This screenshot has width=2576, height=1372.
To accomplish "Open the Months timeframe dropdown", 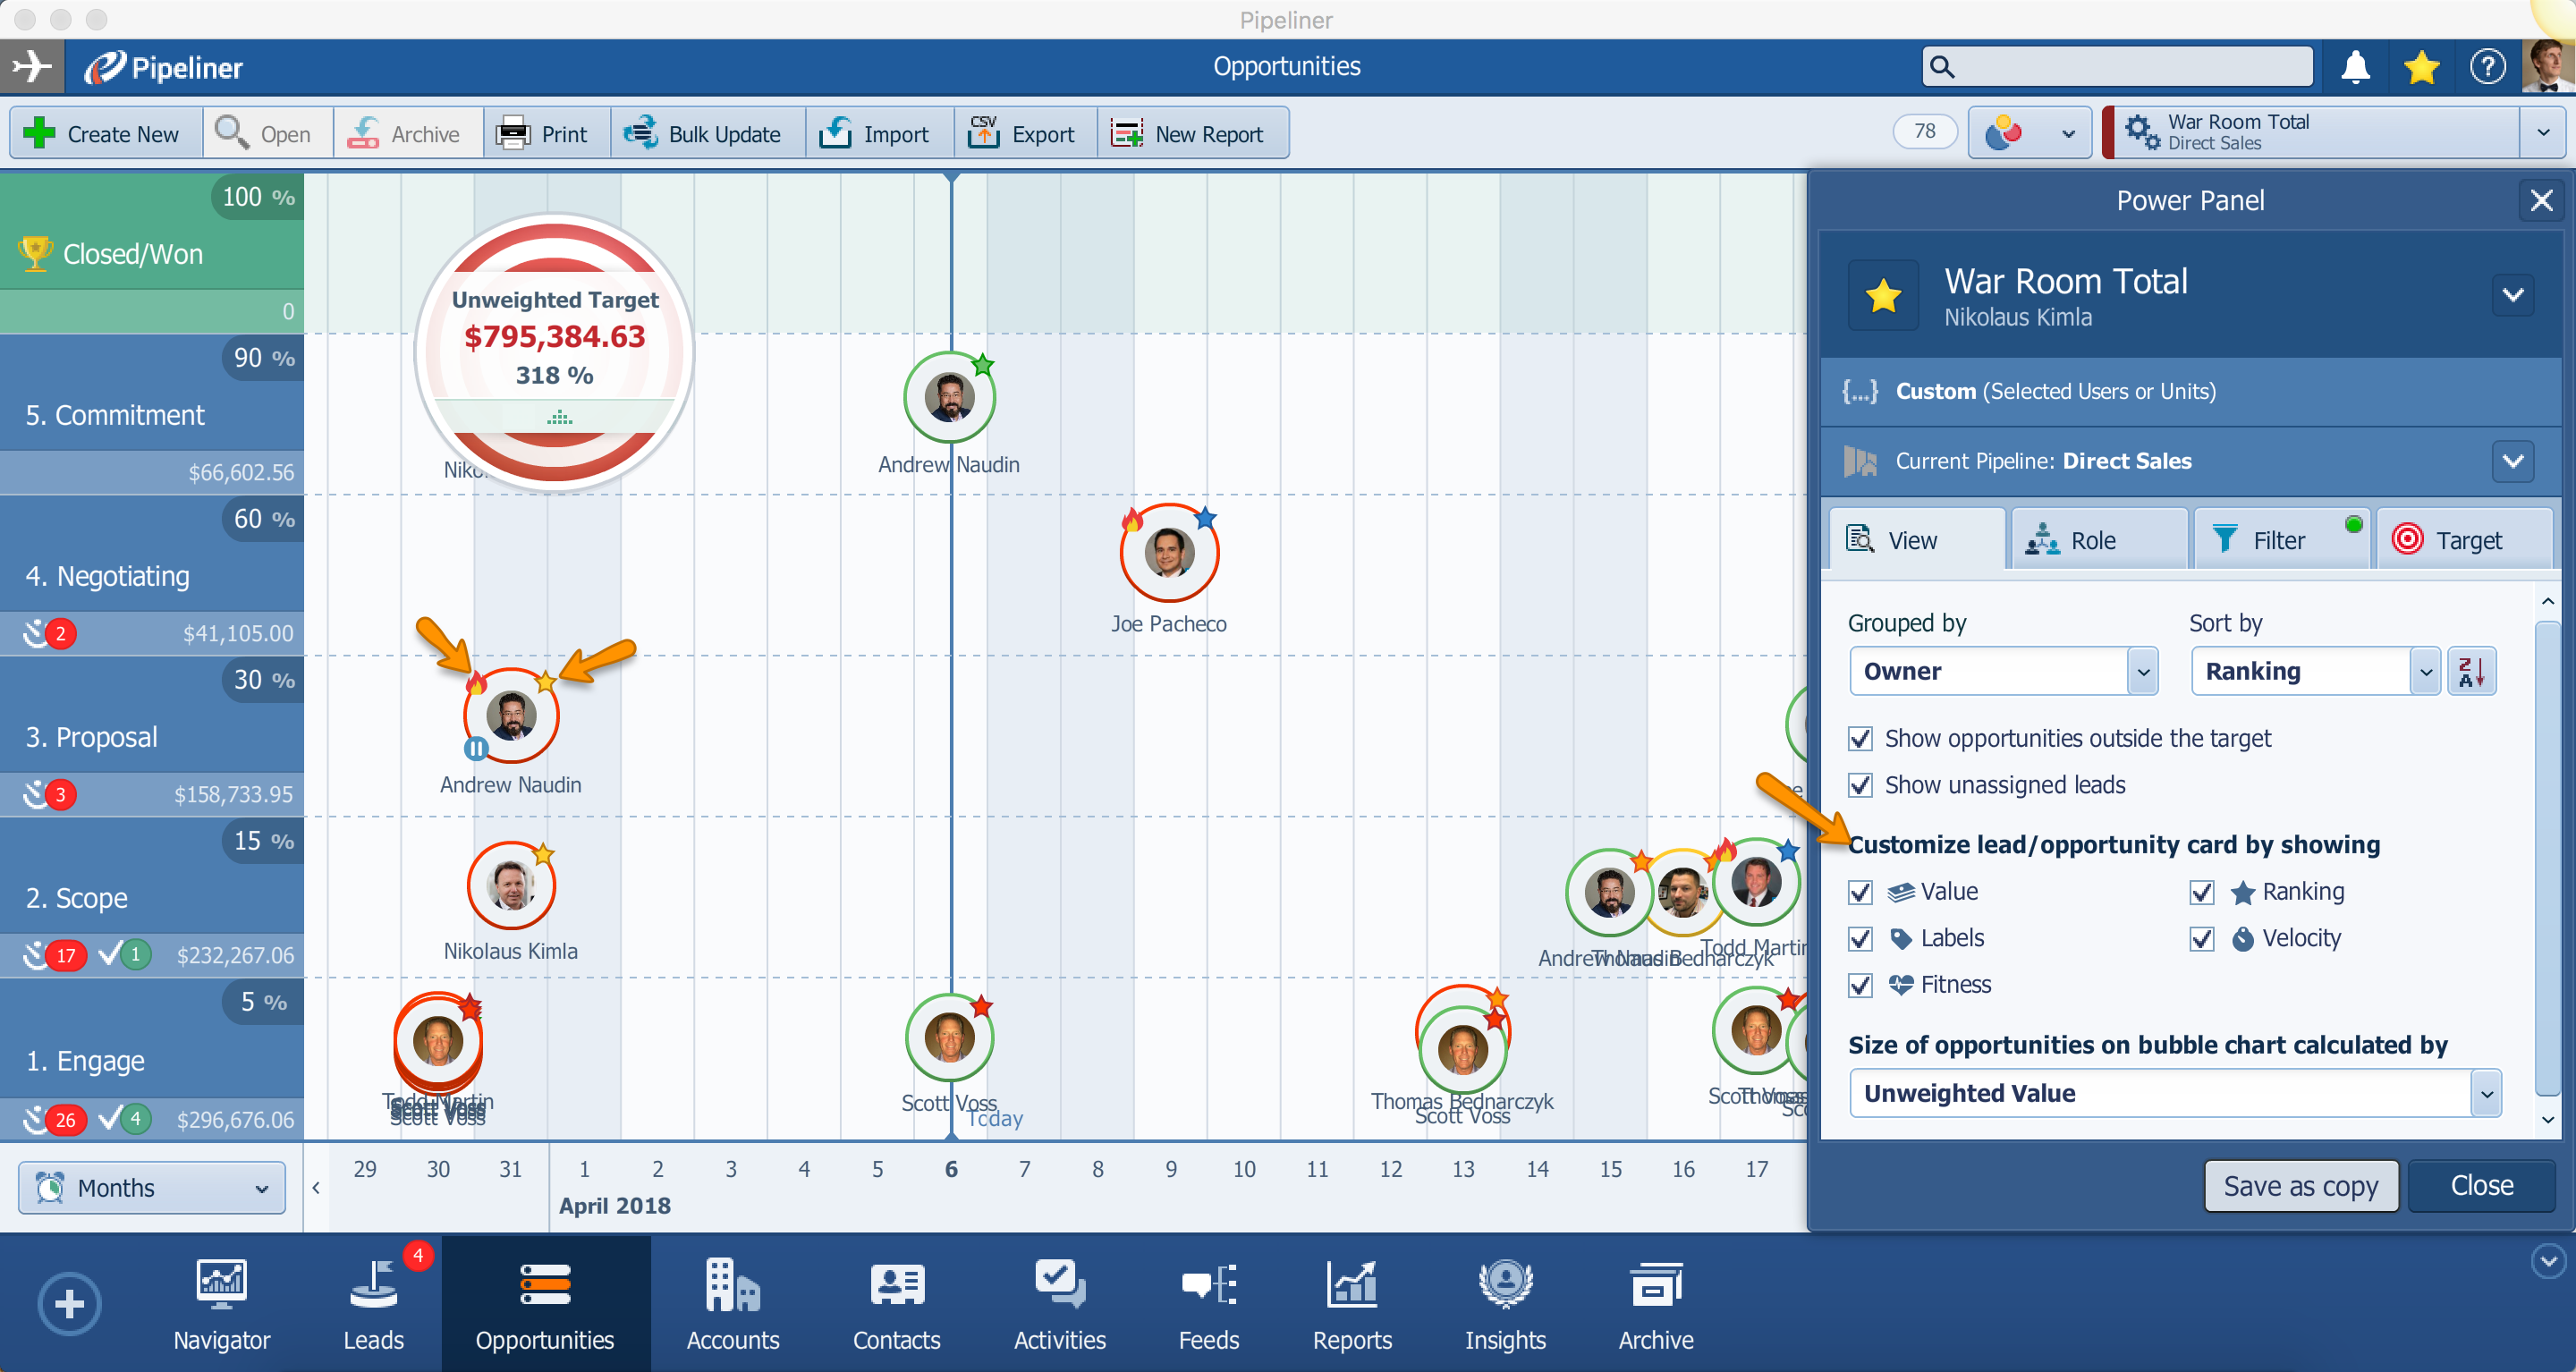I will (152, 1188).
